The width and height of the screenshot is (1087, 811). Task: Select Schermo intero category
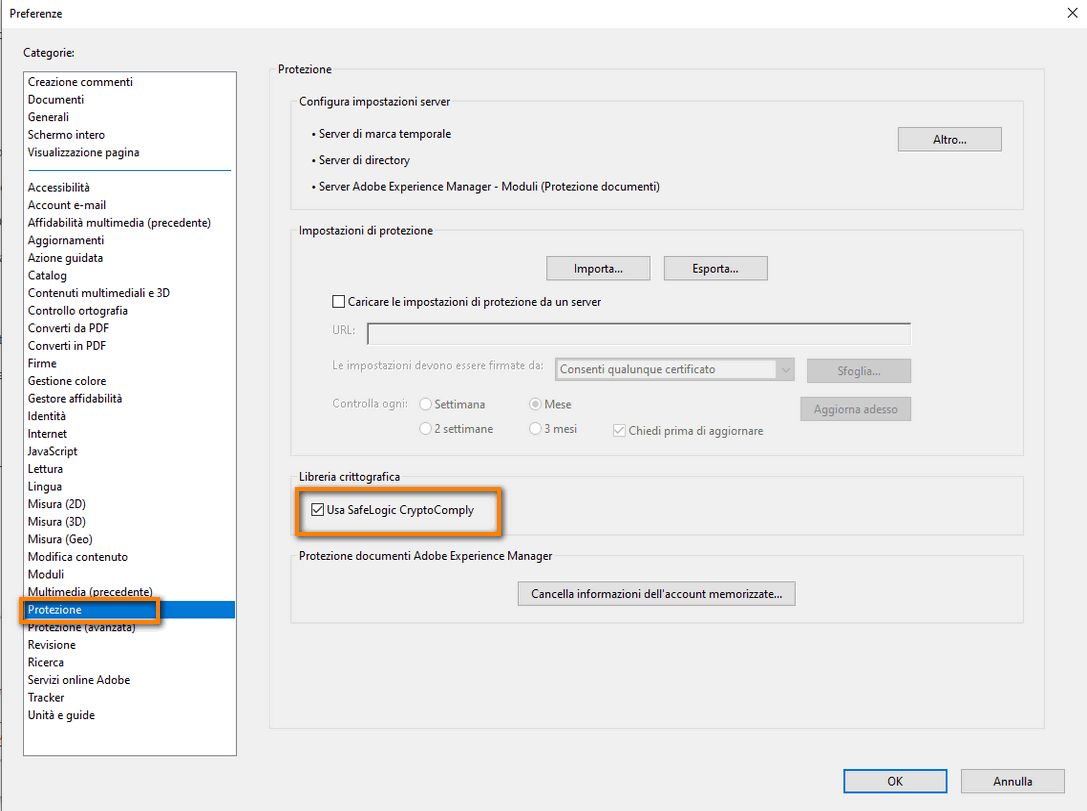(66, 134)
